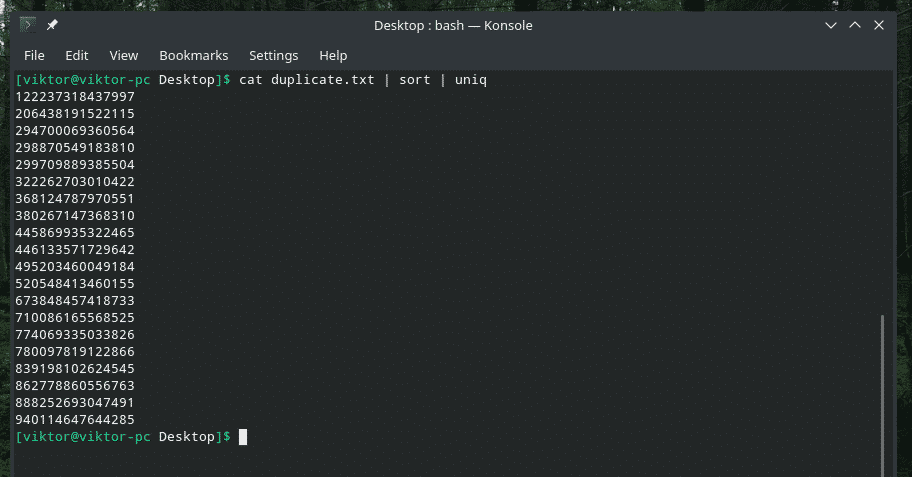
Task: Click the Konsole terminal icon in title bar
Action: (28, 25)
